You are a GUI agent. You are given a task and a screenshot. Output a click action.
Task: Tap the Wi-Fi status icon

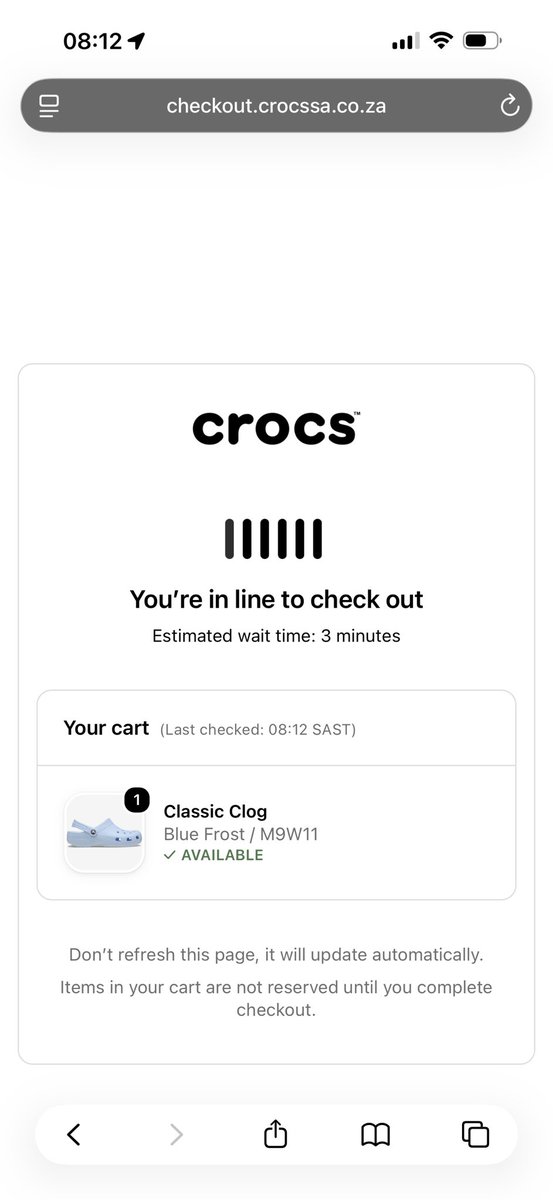[441, 41]
